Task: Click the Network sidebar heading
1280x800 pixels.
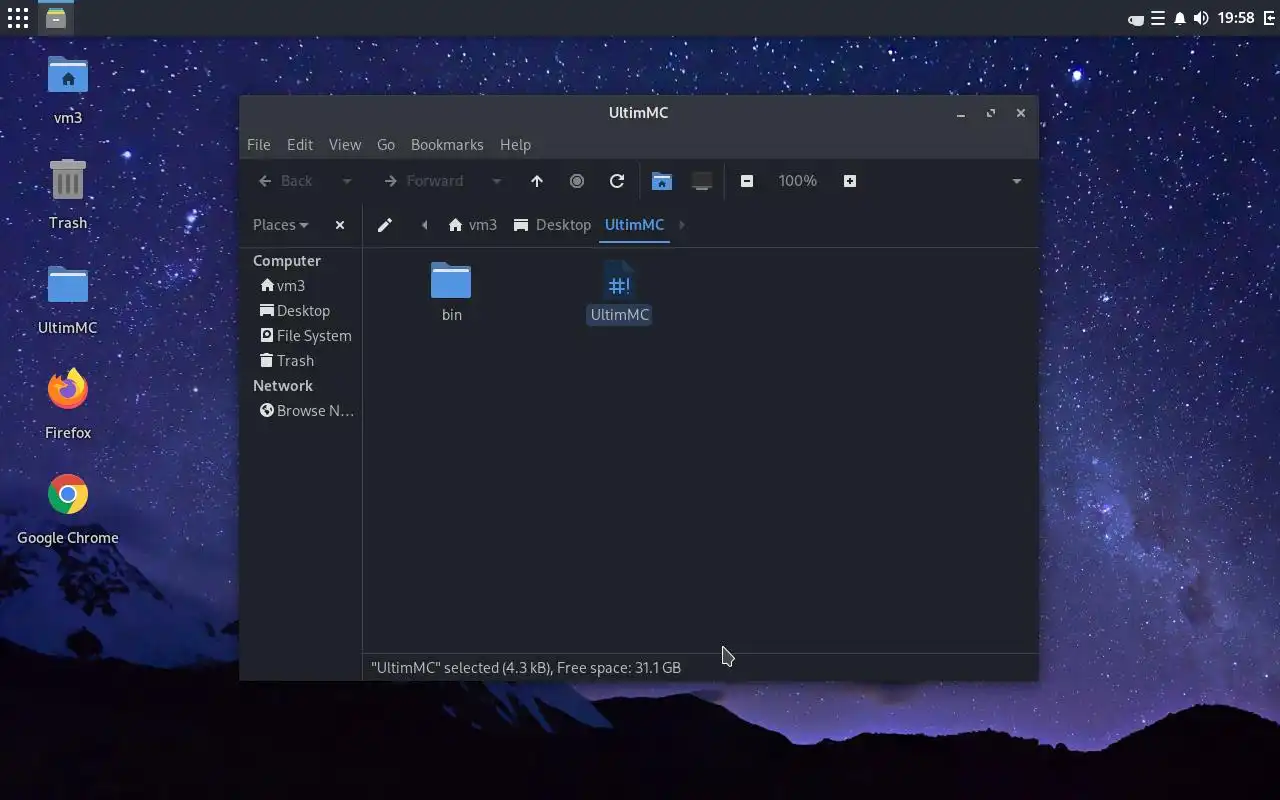Action: (x=283, y=386)
